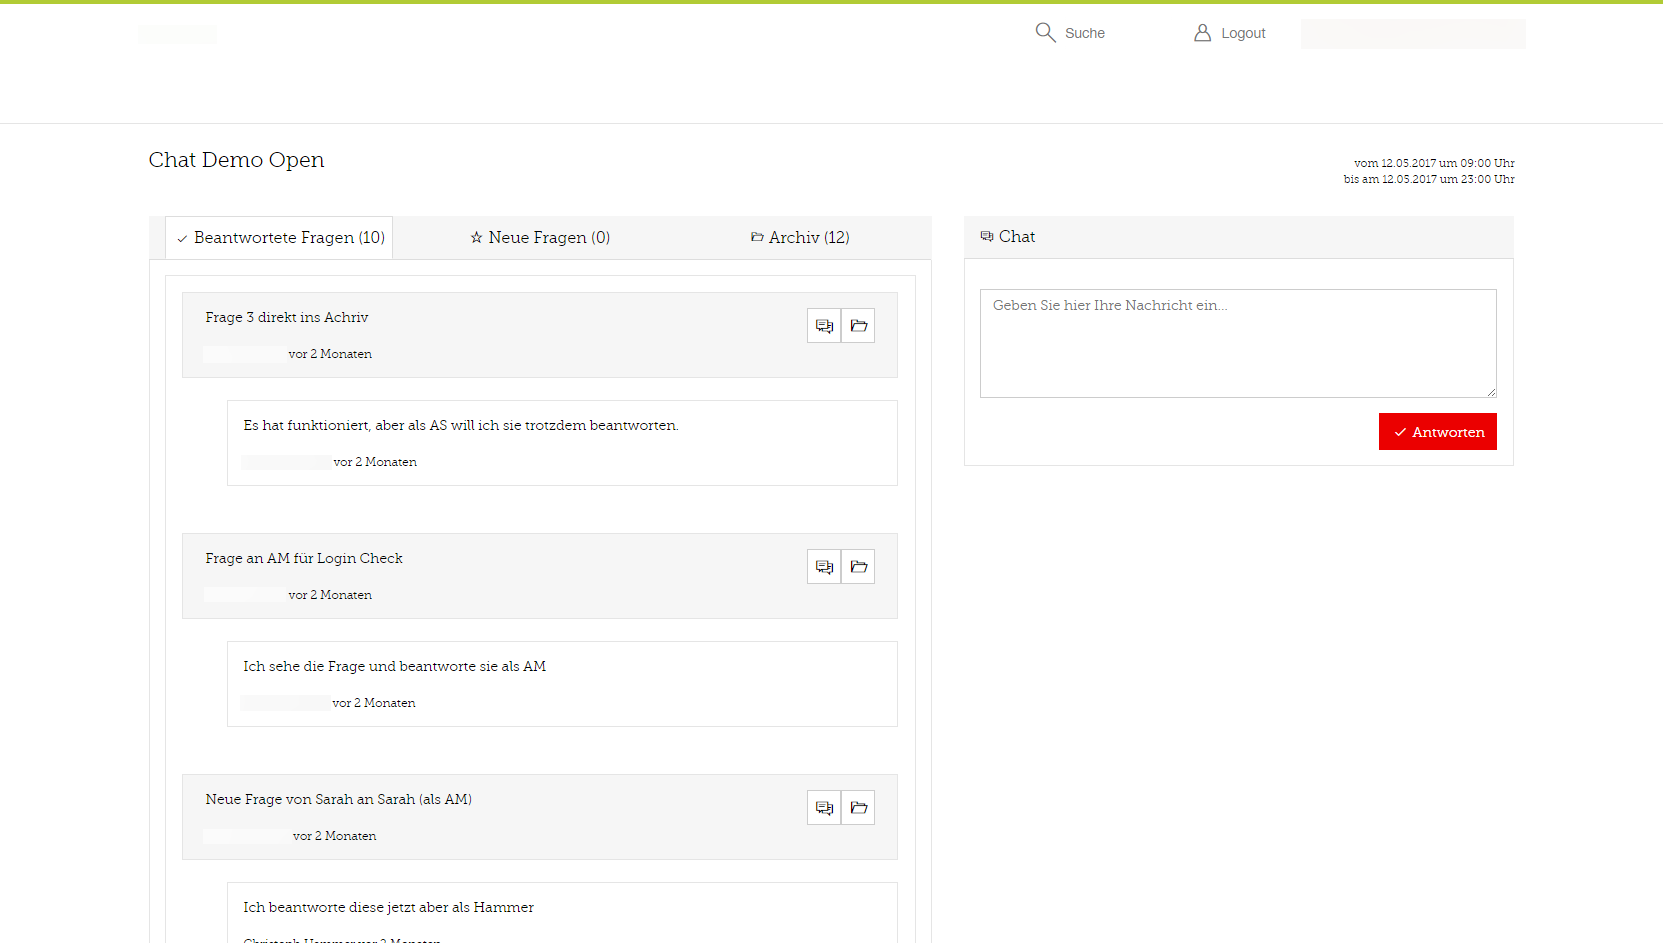Screen dimensions: 1663x943
Task: Switch to the Beantwortete Fragen (10) tab
Action: tap(280, 238)
